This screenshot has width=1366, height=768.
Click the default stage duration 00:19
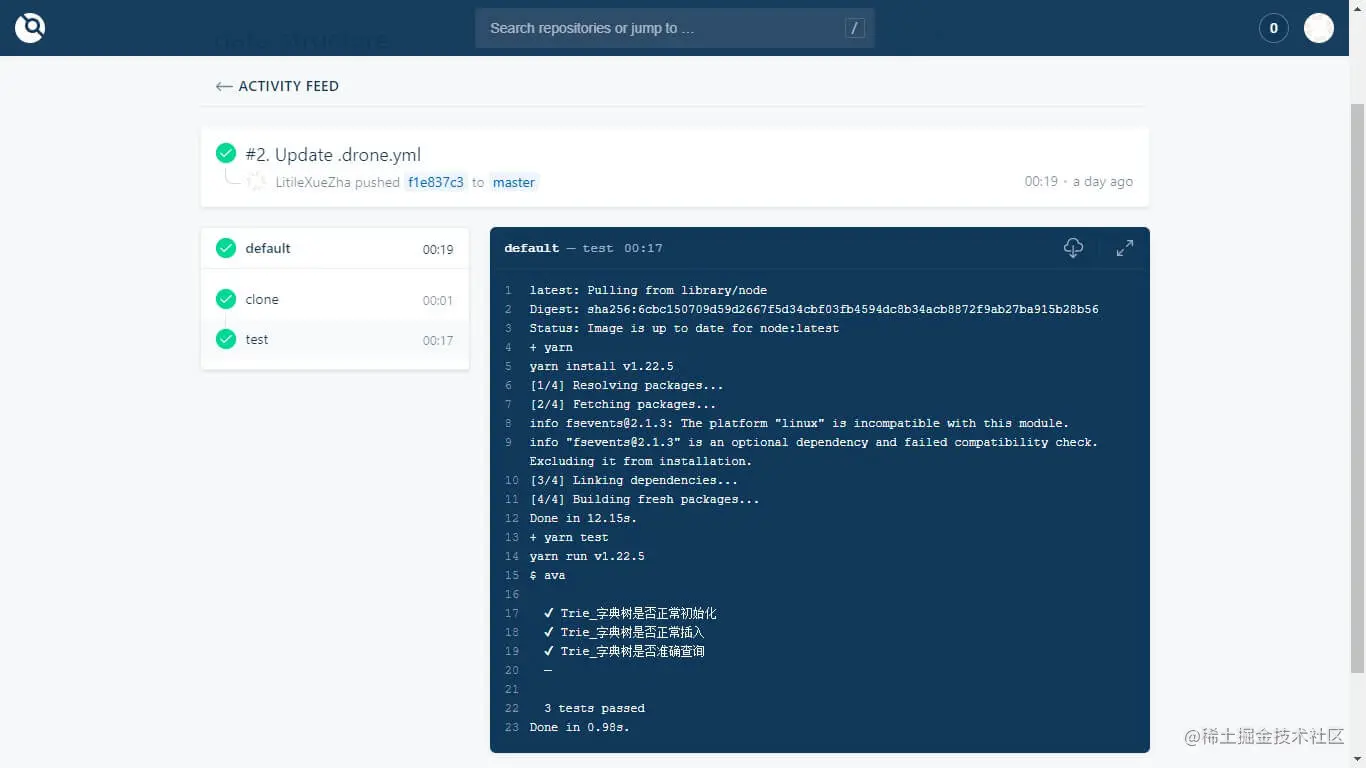coord(438,250)
